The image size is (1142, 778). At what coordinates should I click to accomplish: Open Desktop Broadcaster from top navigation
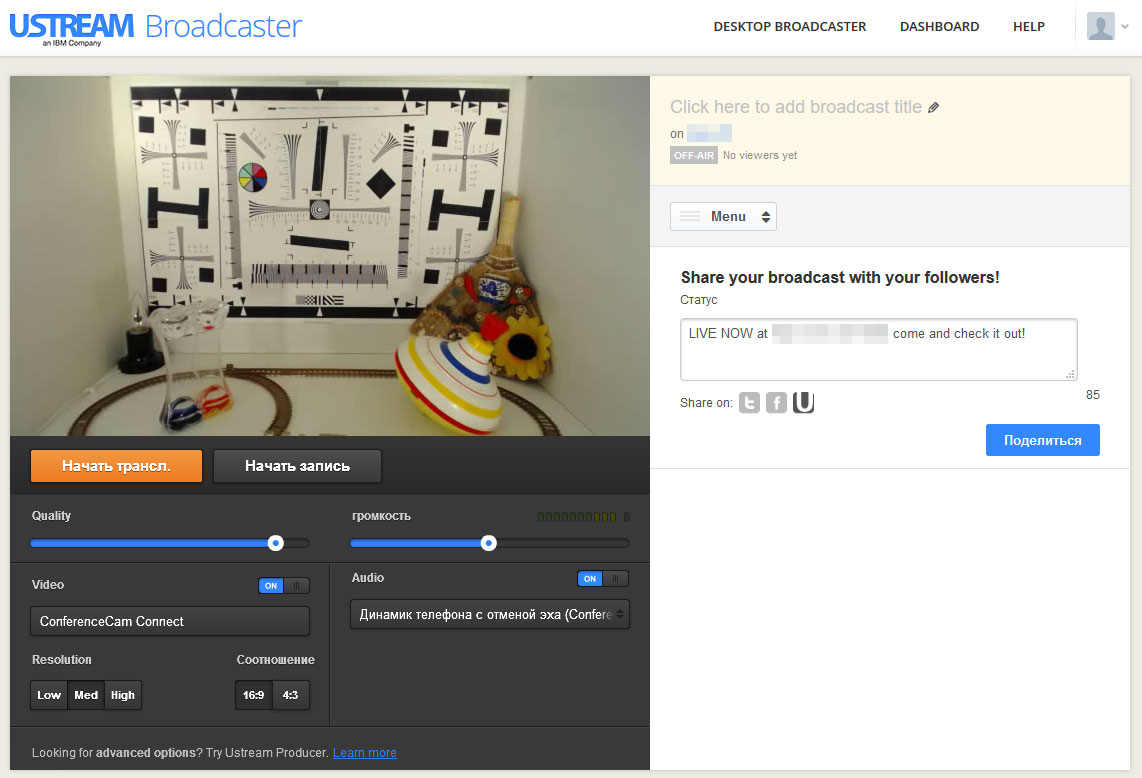[x=789, y=26]
